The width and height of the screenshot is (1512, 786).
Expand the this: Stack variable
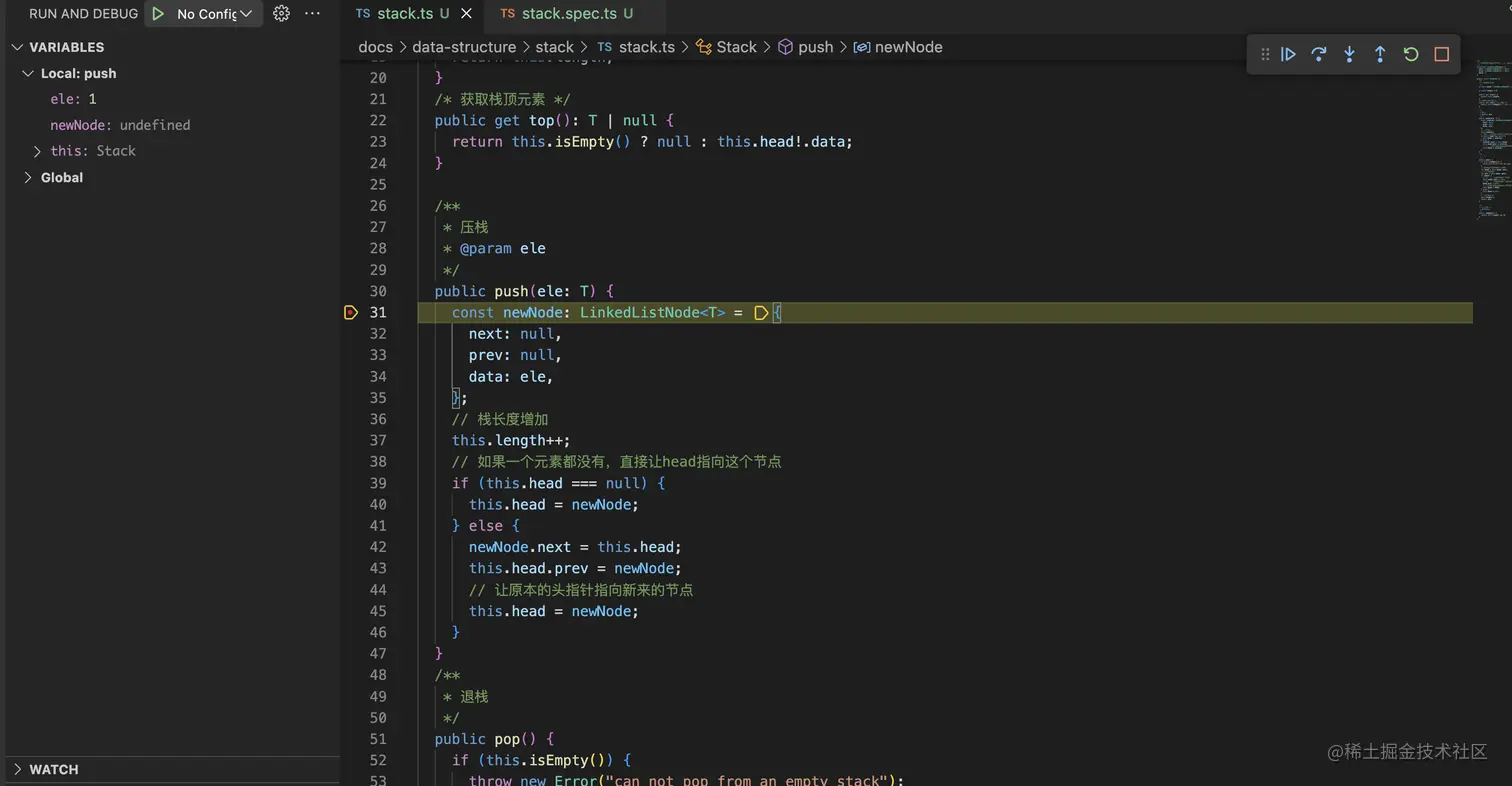point(38,151)
